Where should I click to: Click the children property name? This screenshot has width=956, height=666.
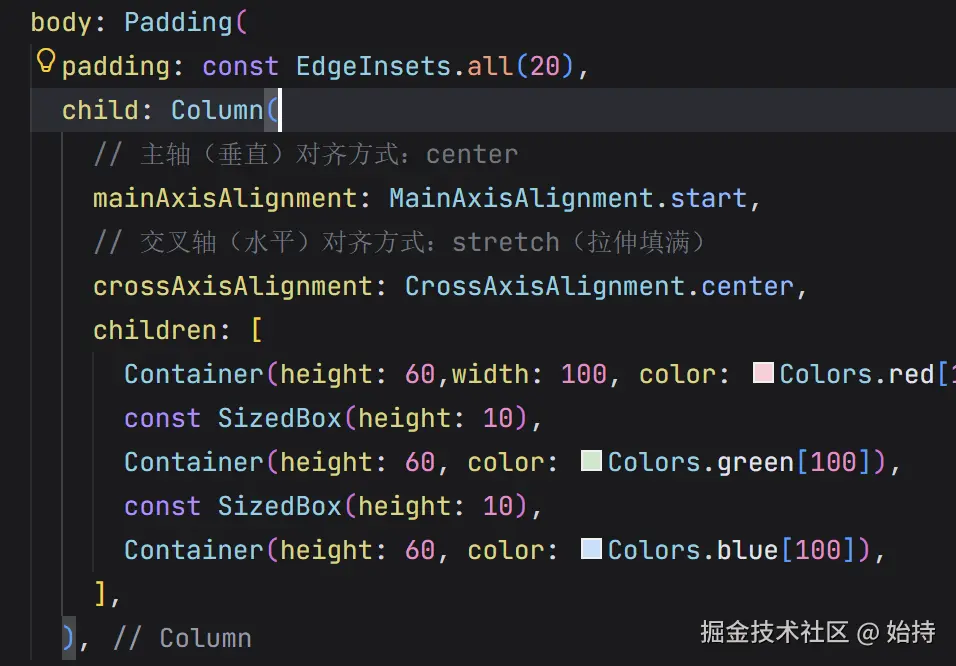(x=154, y=330)
